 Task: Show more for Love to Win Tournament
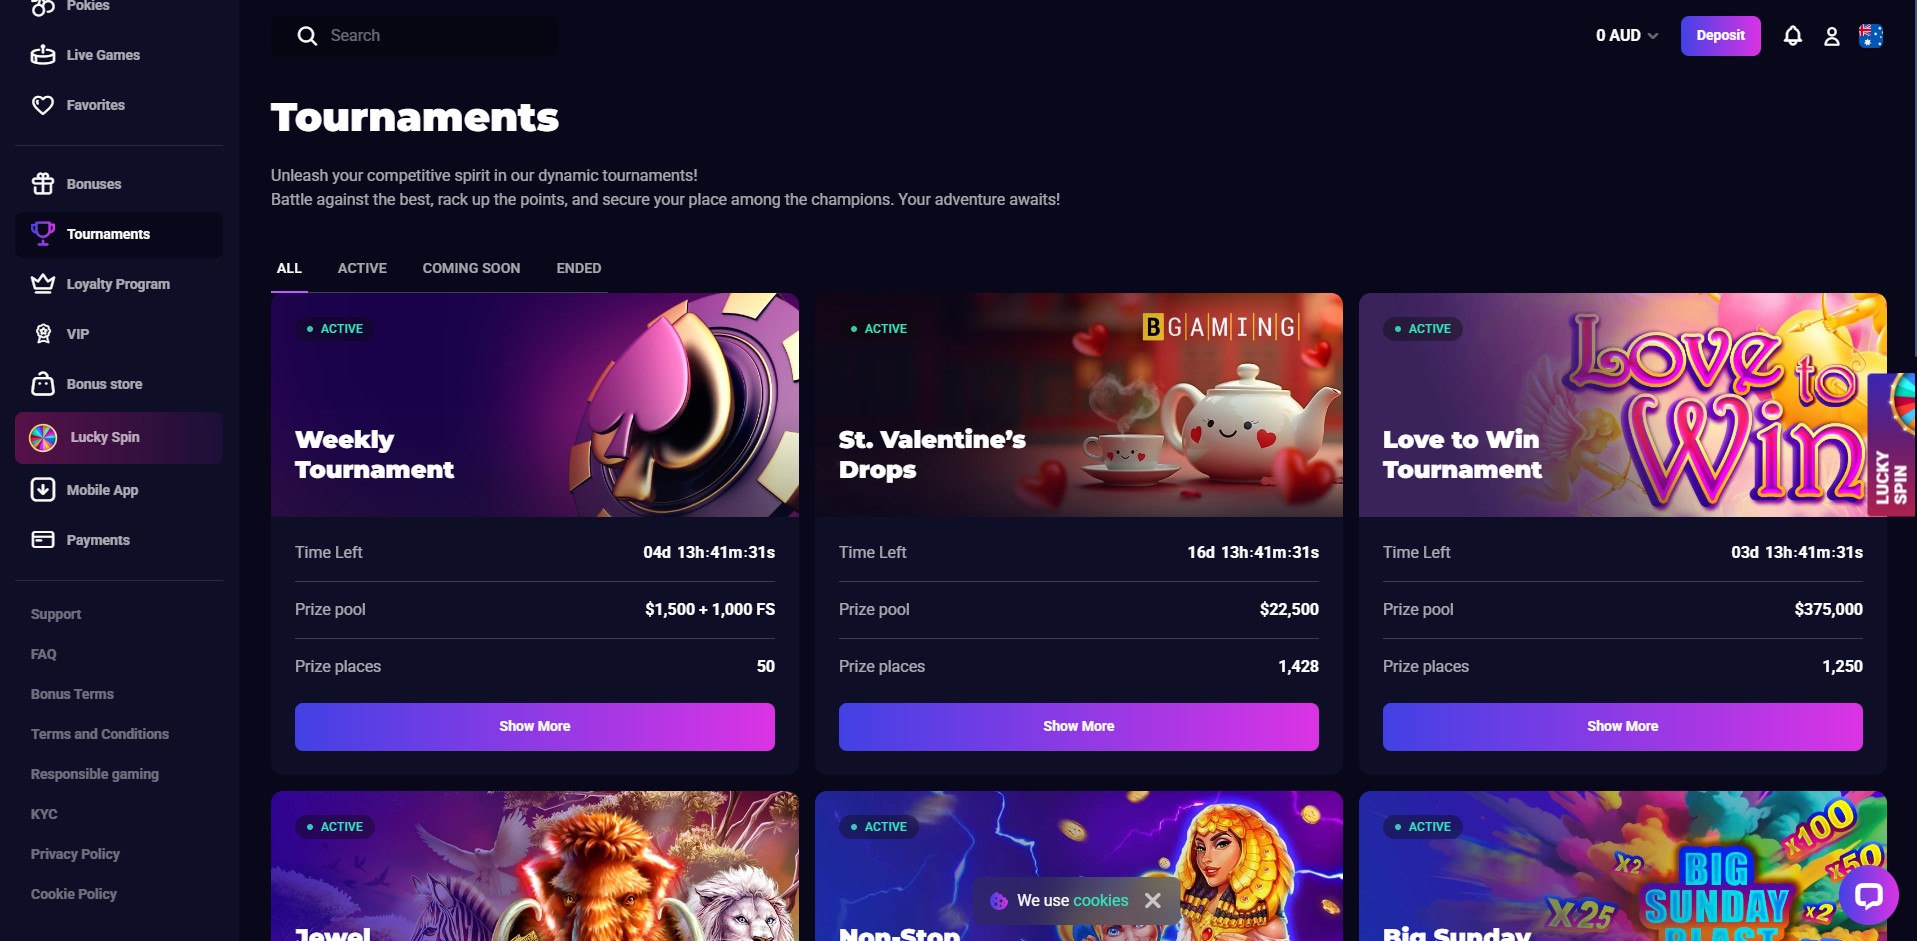[x=1622, y=726]
